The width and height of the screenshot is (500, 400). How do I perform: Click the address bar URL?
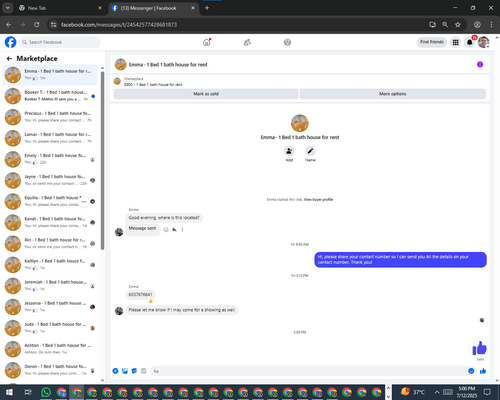click(119, 25)
